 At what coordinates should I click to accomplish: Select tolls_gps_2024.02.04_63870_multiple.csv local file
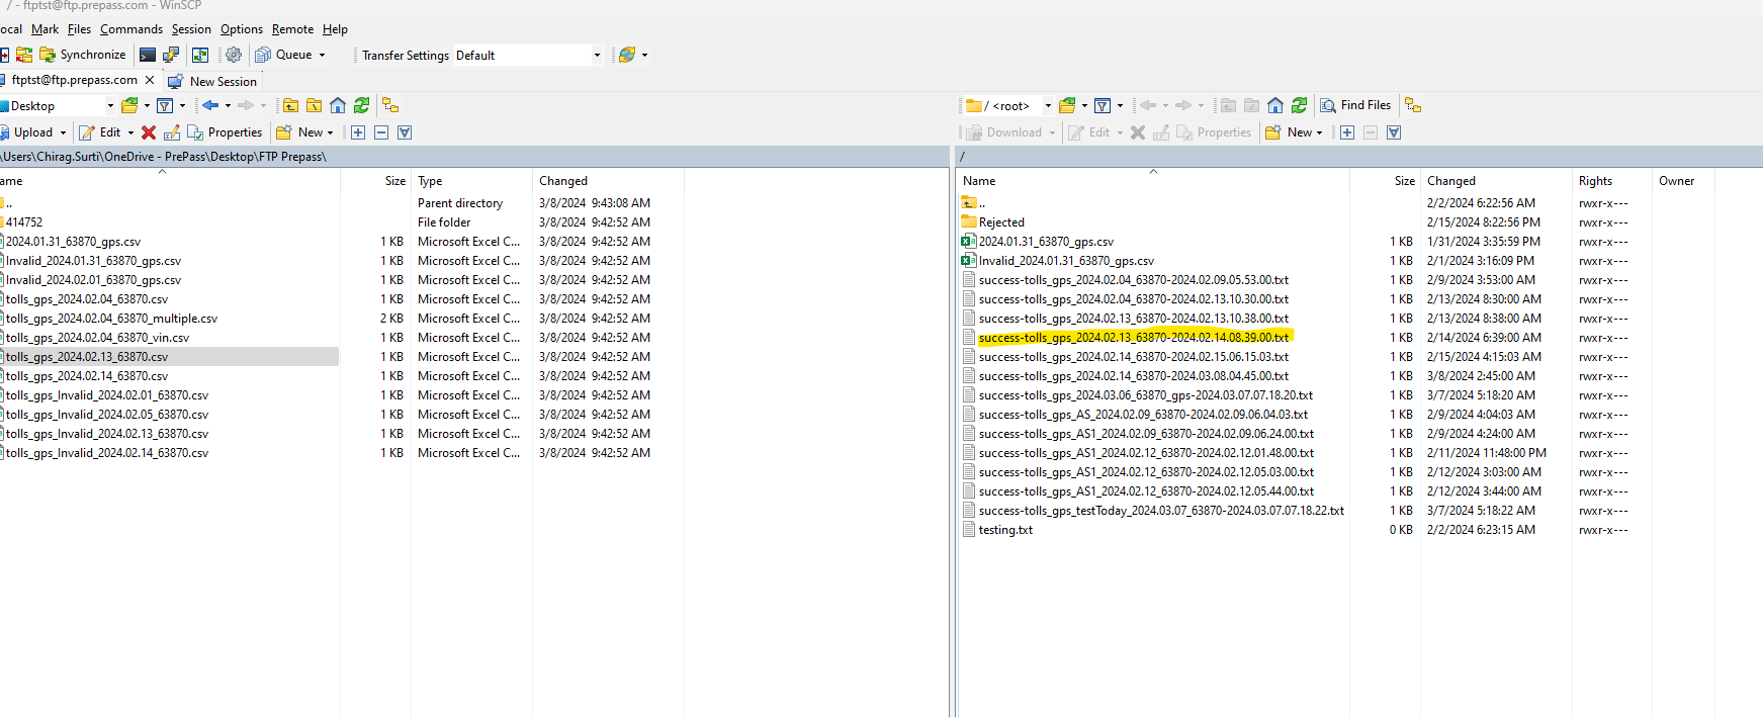(x=112, y=318)
